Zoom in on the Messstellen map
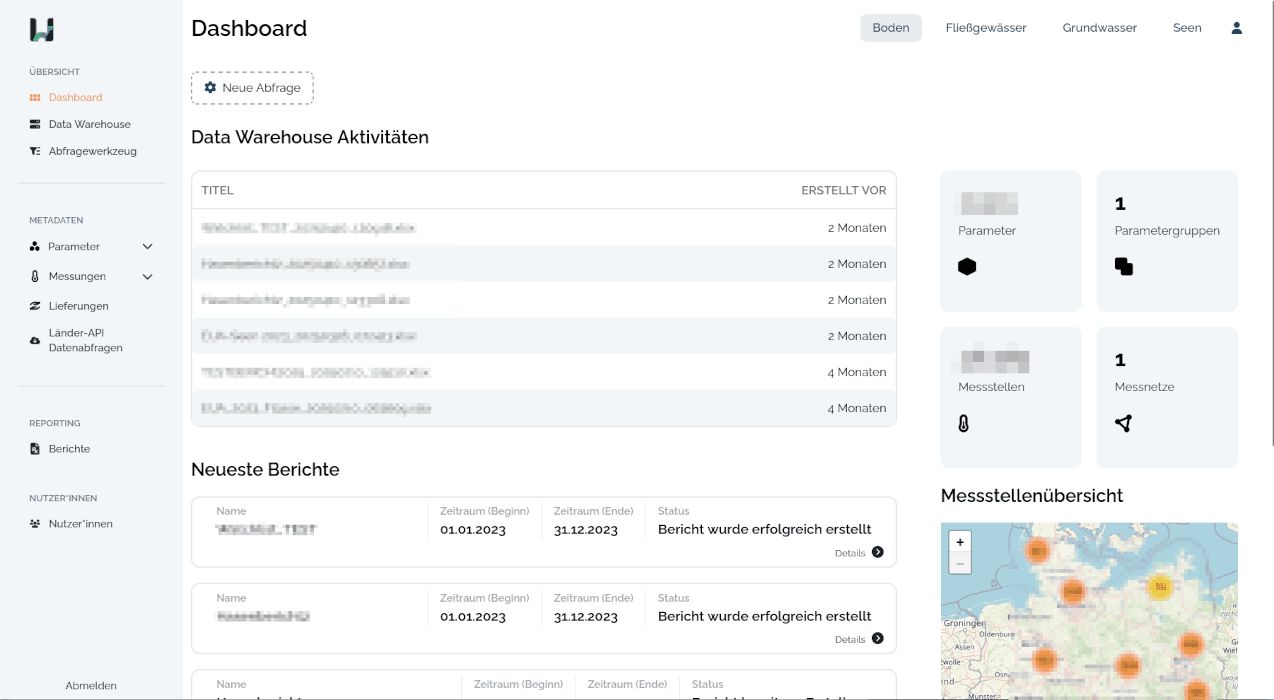The height and width of the screenshot is (700, 1274). tap(960, 542)
